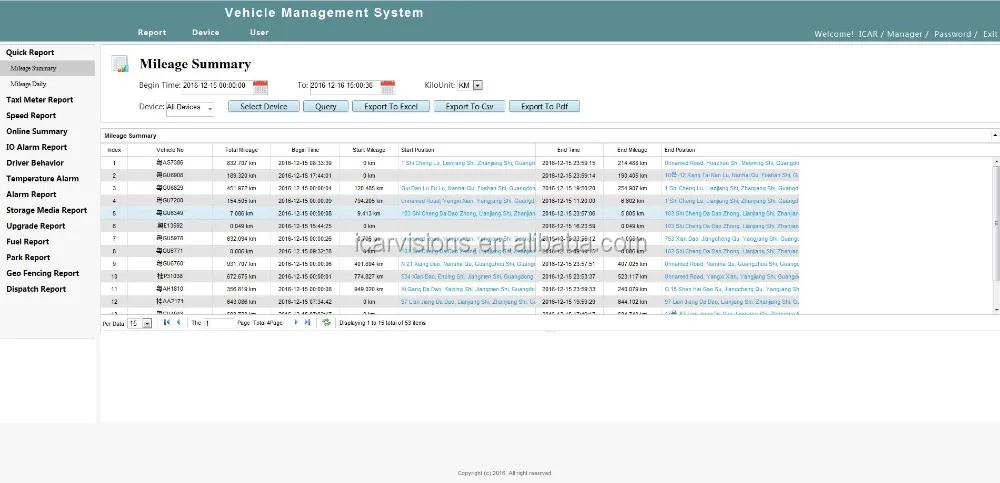The height and width of the screenshot is (483, 1000).
Task: Open end position 'G 15 Shen Hai Gao Su'
Action: pos(731,289)
